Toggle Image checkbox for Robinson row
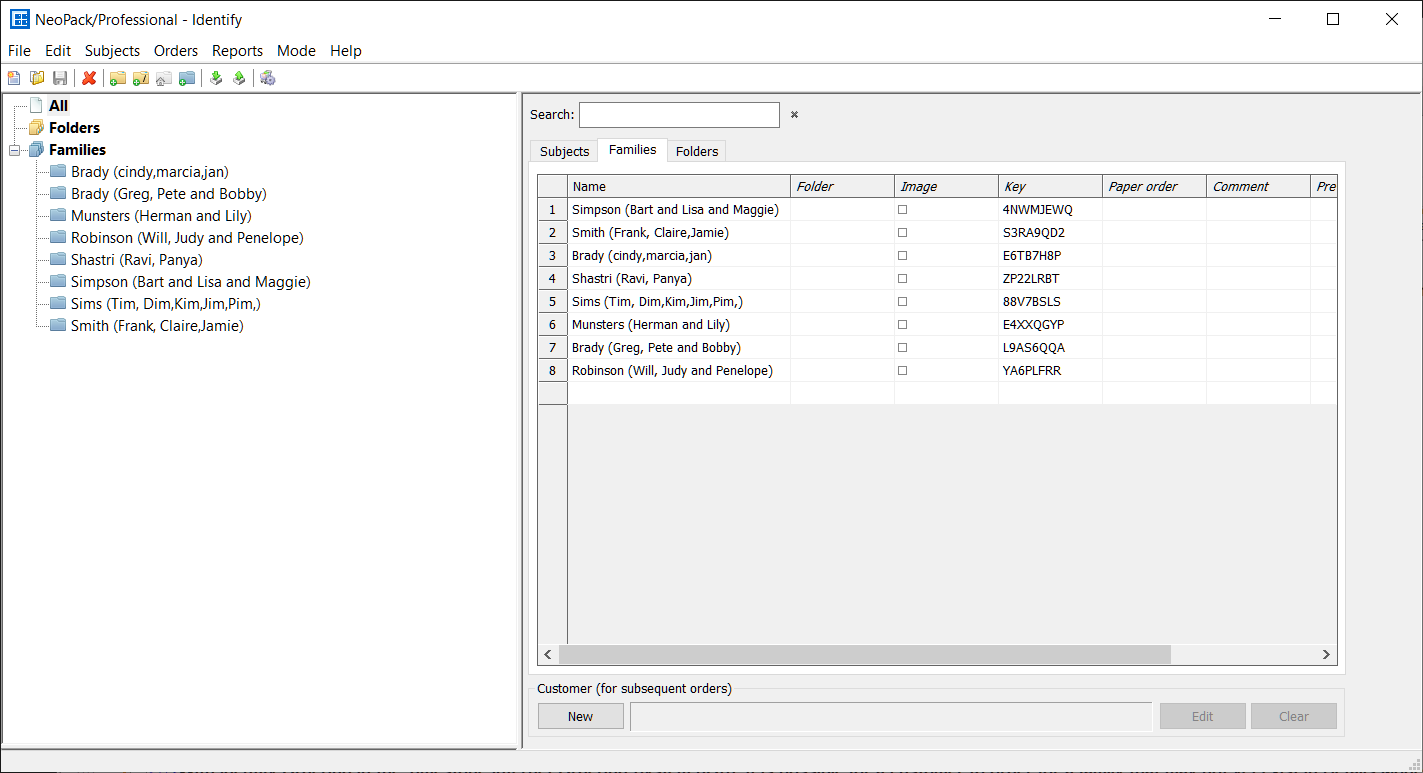This screenshot has width=1423, height=773. (x=902, y=371)
